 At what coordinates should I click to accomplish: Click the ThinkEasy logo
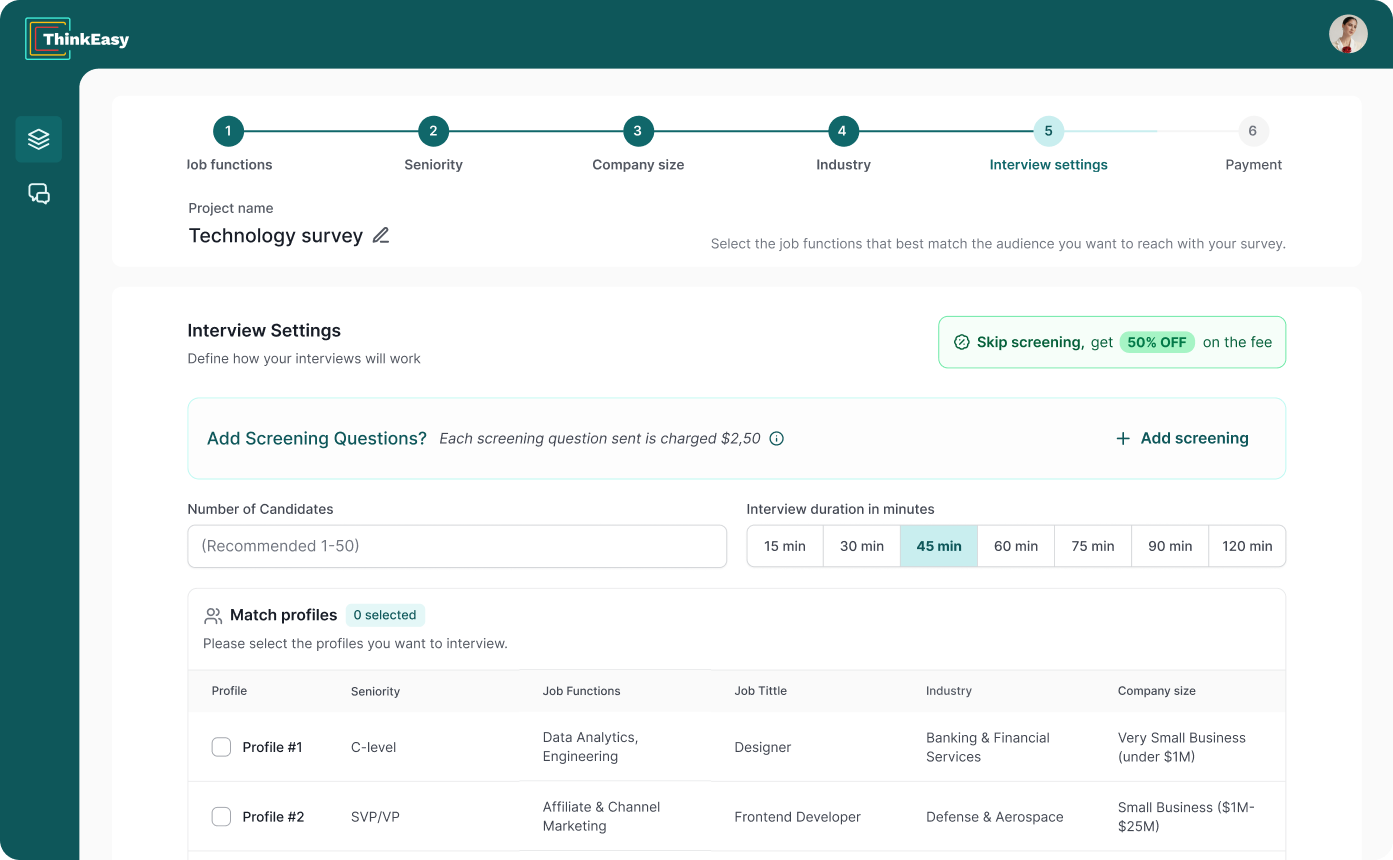click(77, 39)
